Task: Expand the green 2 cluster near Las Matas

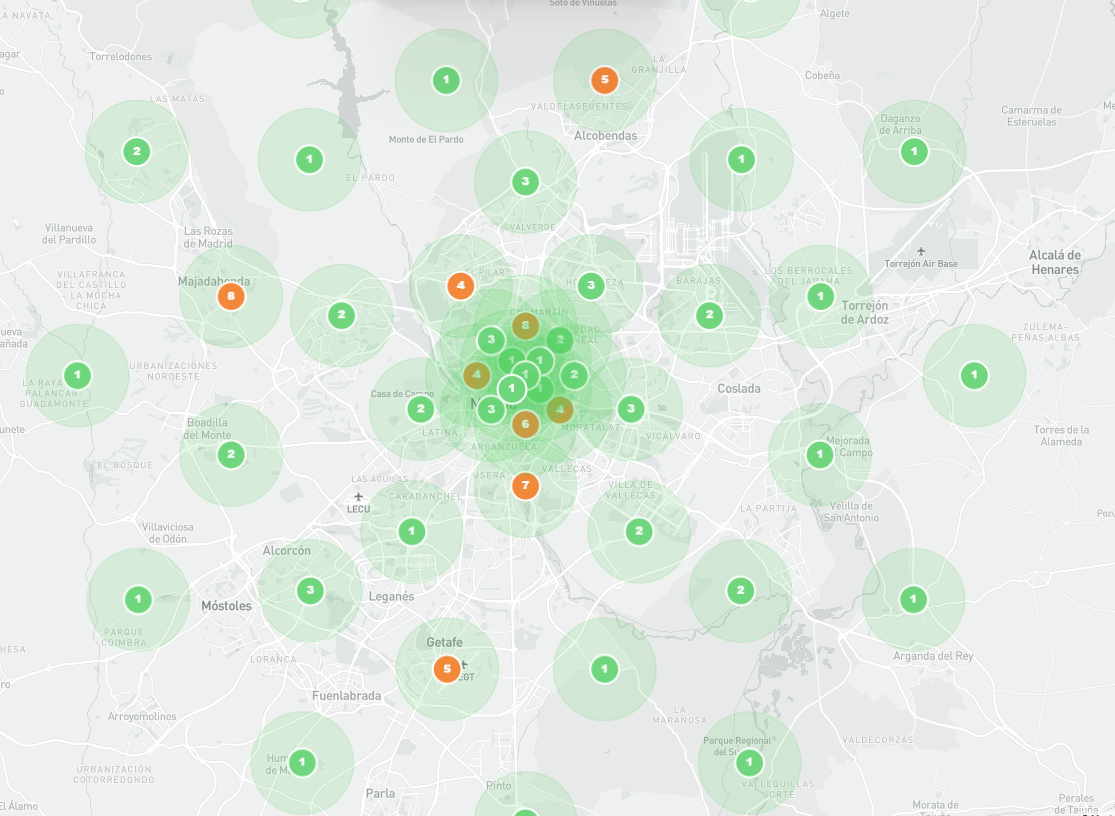Action: (136, 152)
